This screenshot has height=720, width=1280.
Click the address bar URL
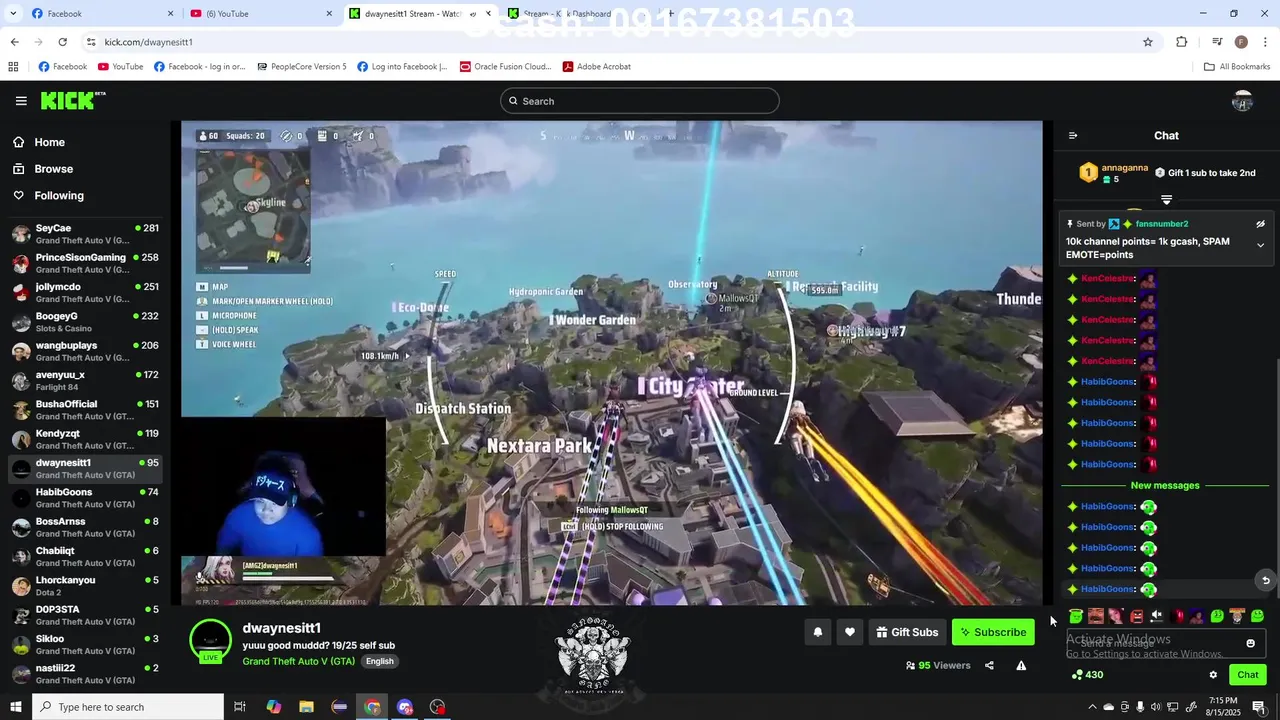pos(149,42)
